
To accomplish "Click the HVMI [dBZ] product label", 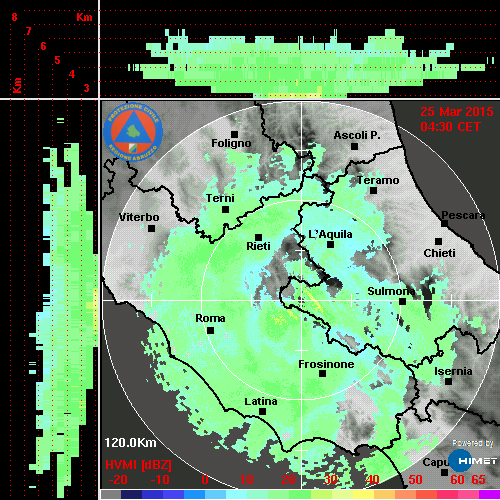I will click(x=138, y=465).
